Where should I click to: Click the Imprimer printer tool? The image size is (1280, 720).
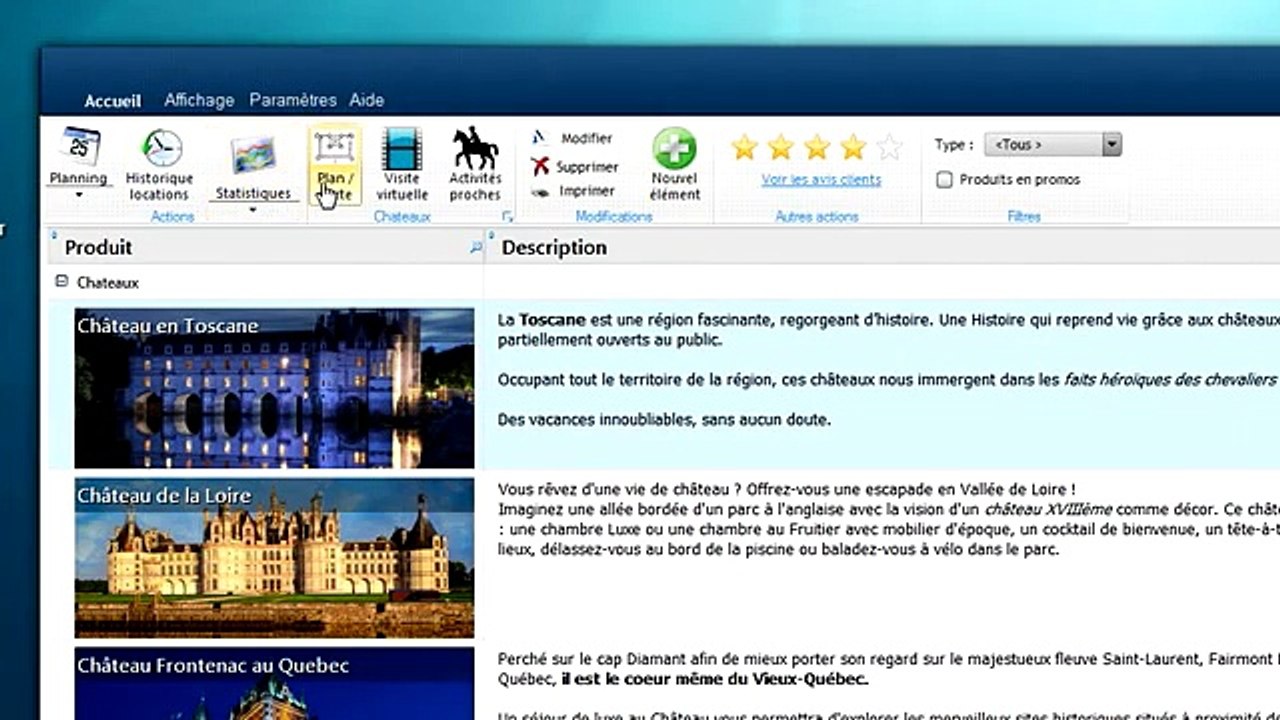tap(573, 191)
